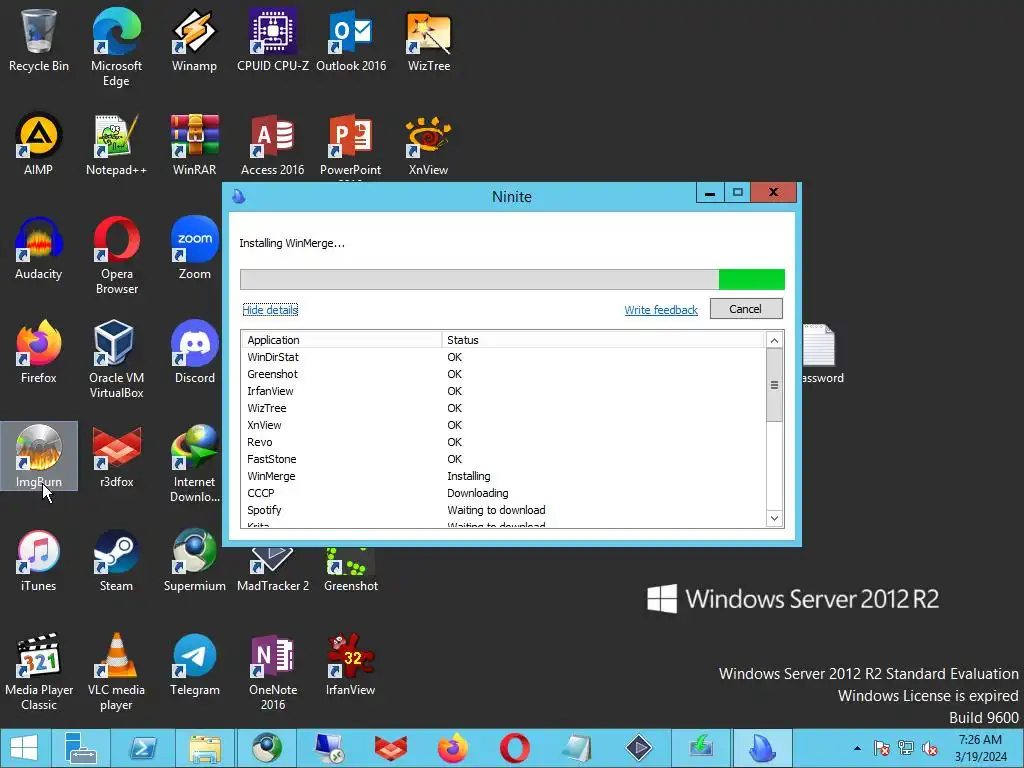Select the OneNote 2016 desktop icon
Image resolution: width=1024 pixels, height=768 pixels.
[273, 671]
